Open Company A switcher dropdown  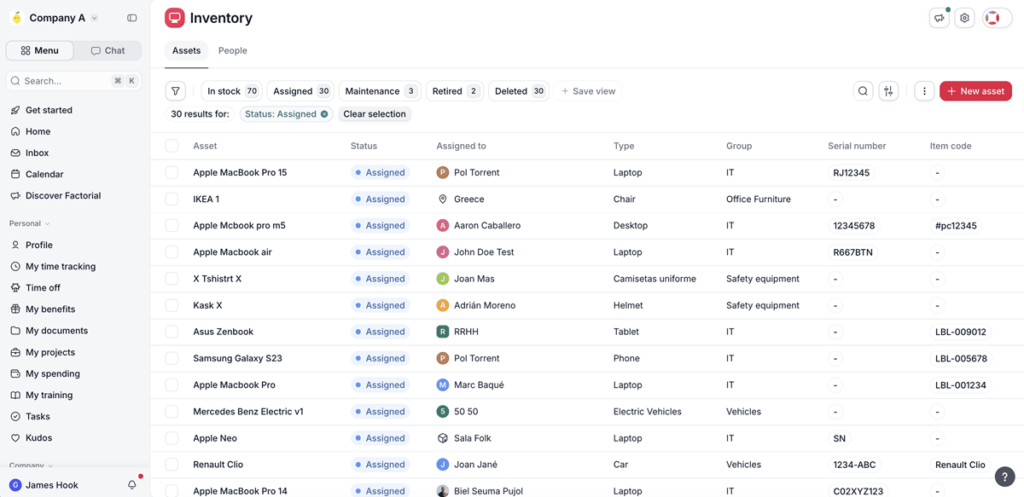coord(55,18)
